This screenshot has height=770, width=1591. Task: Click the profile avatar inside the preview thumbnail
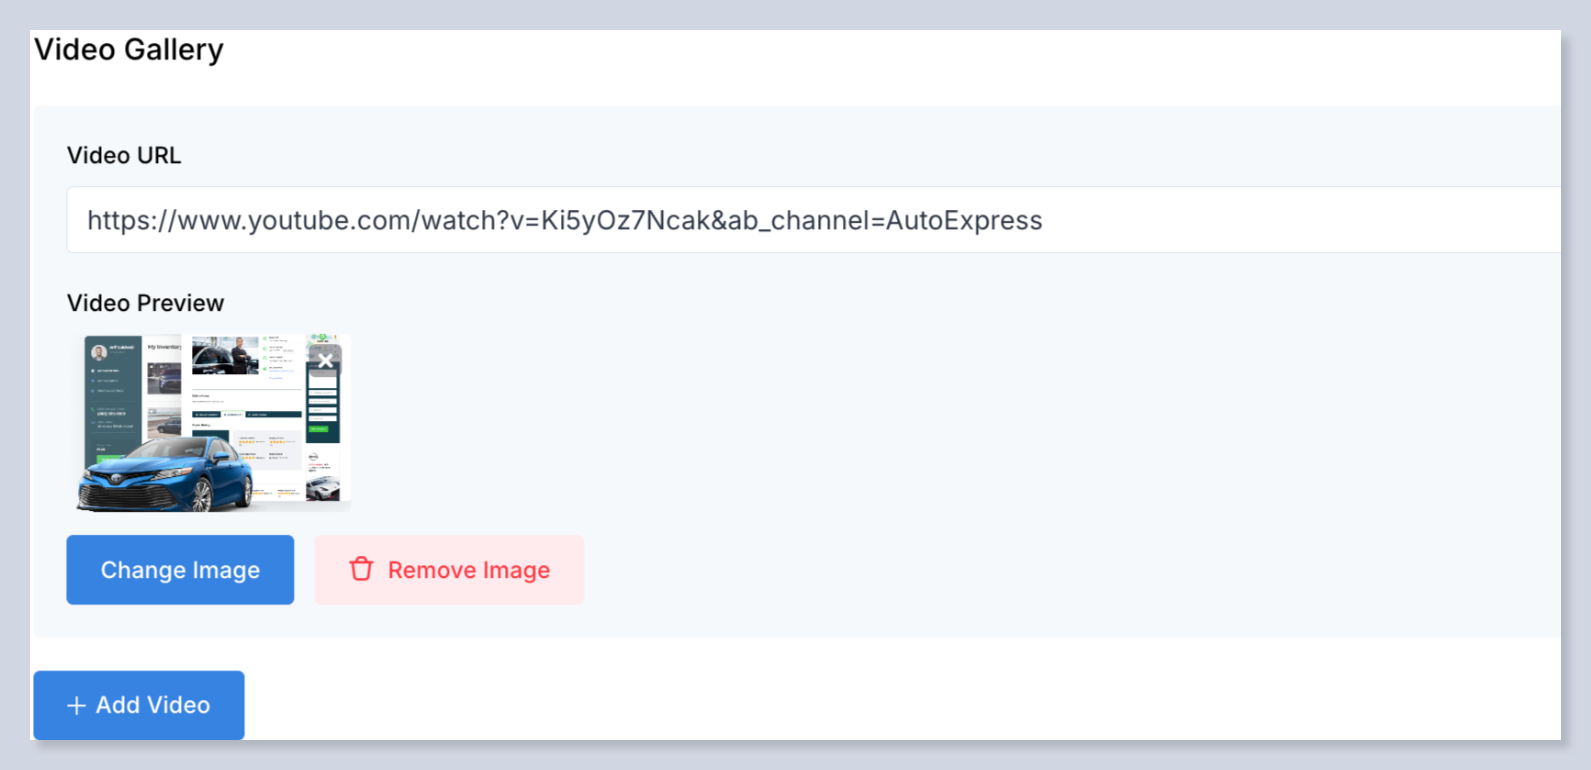tap(99, 352)
